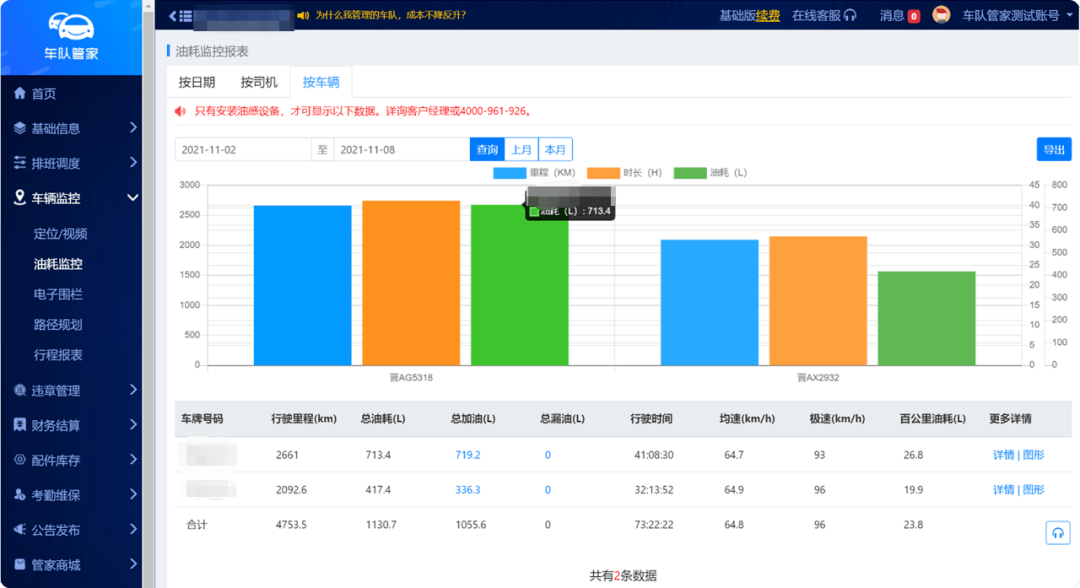
Task: Click the home icon beside 首页
Action: click(20, 93)
